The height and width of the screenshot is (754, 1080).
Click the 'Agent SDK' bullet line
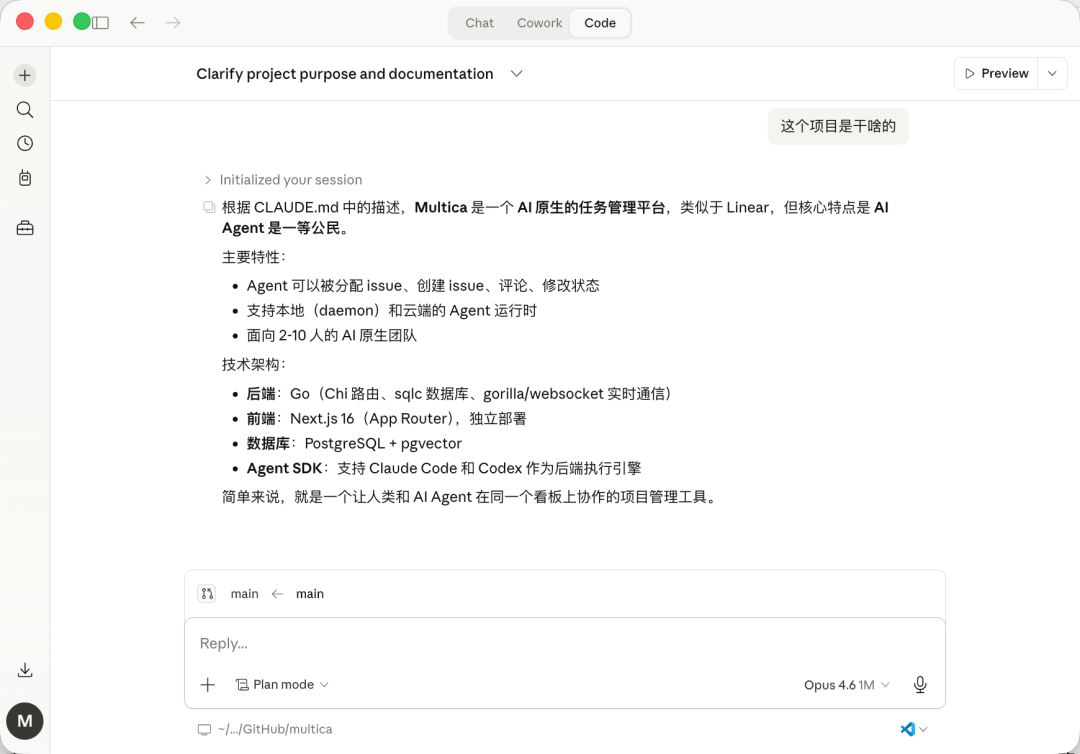[444, 468]
